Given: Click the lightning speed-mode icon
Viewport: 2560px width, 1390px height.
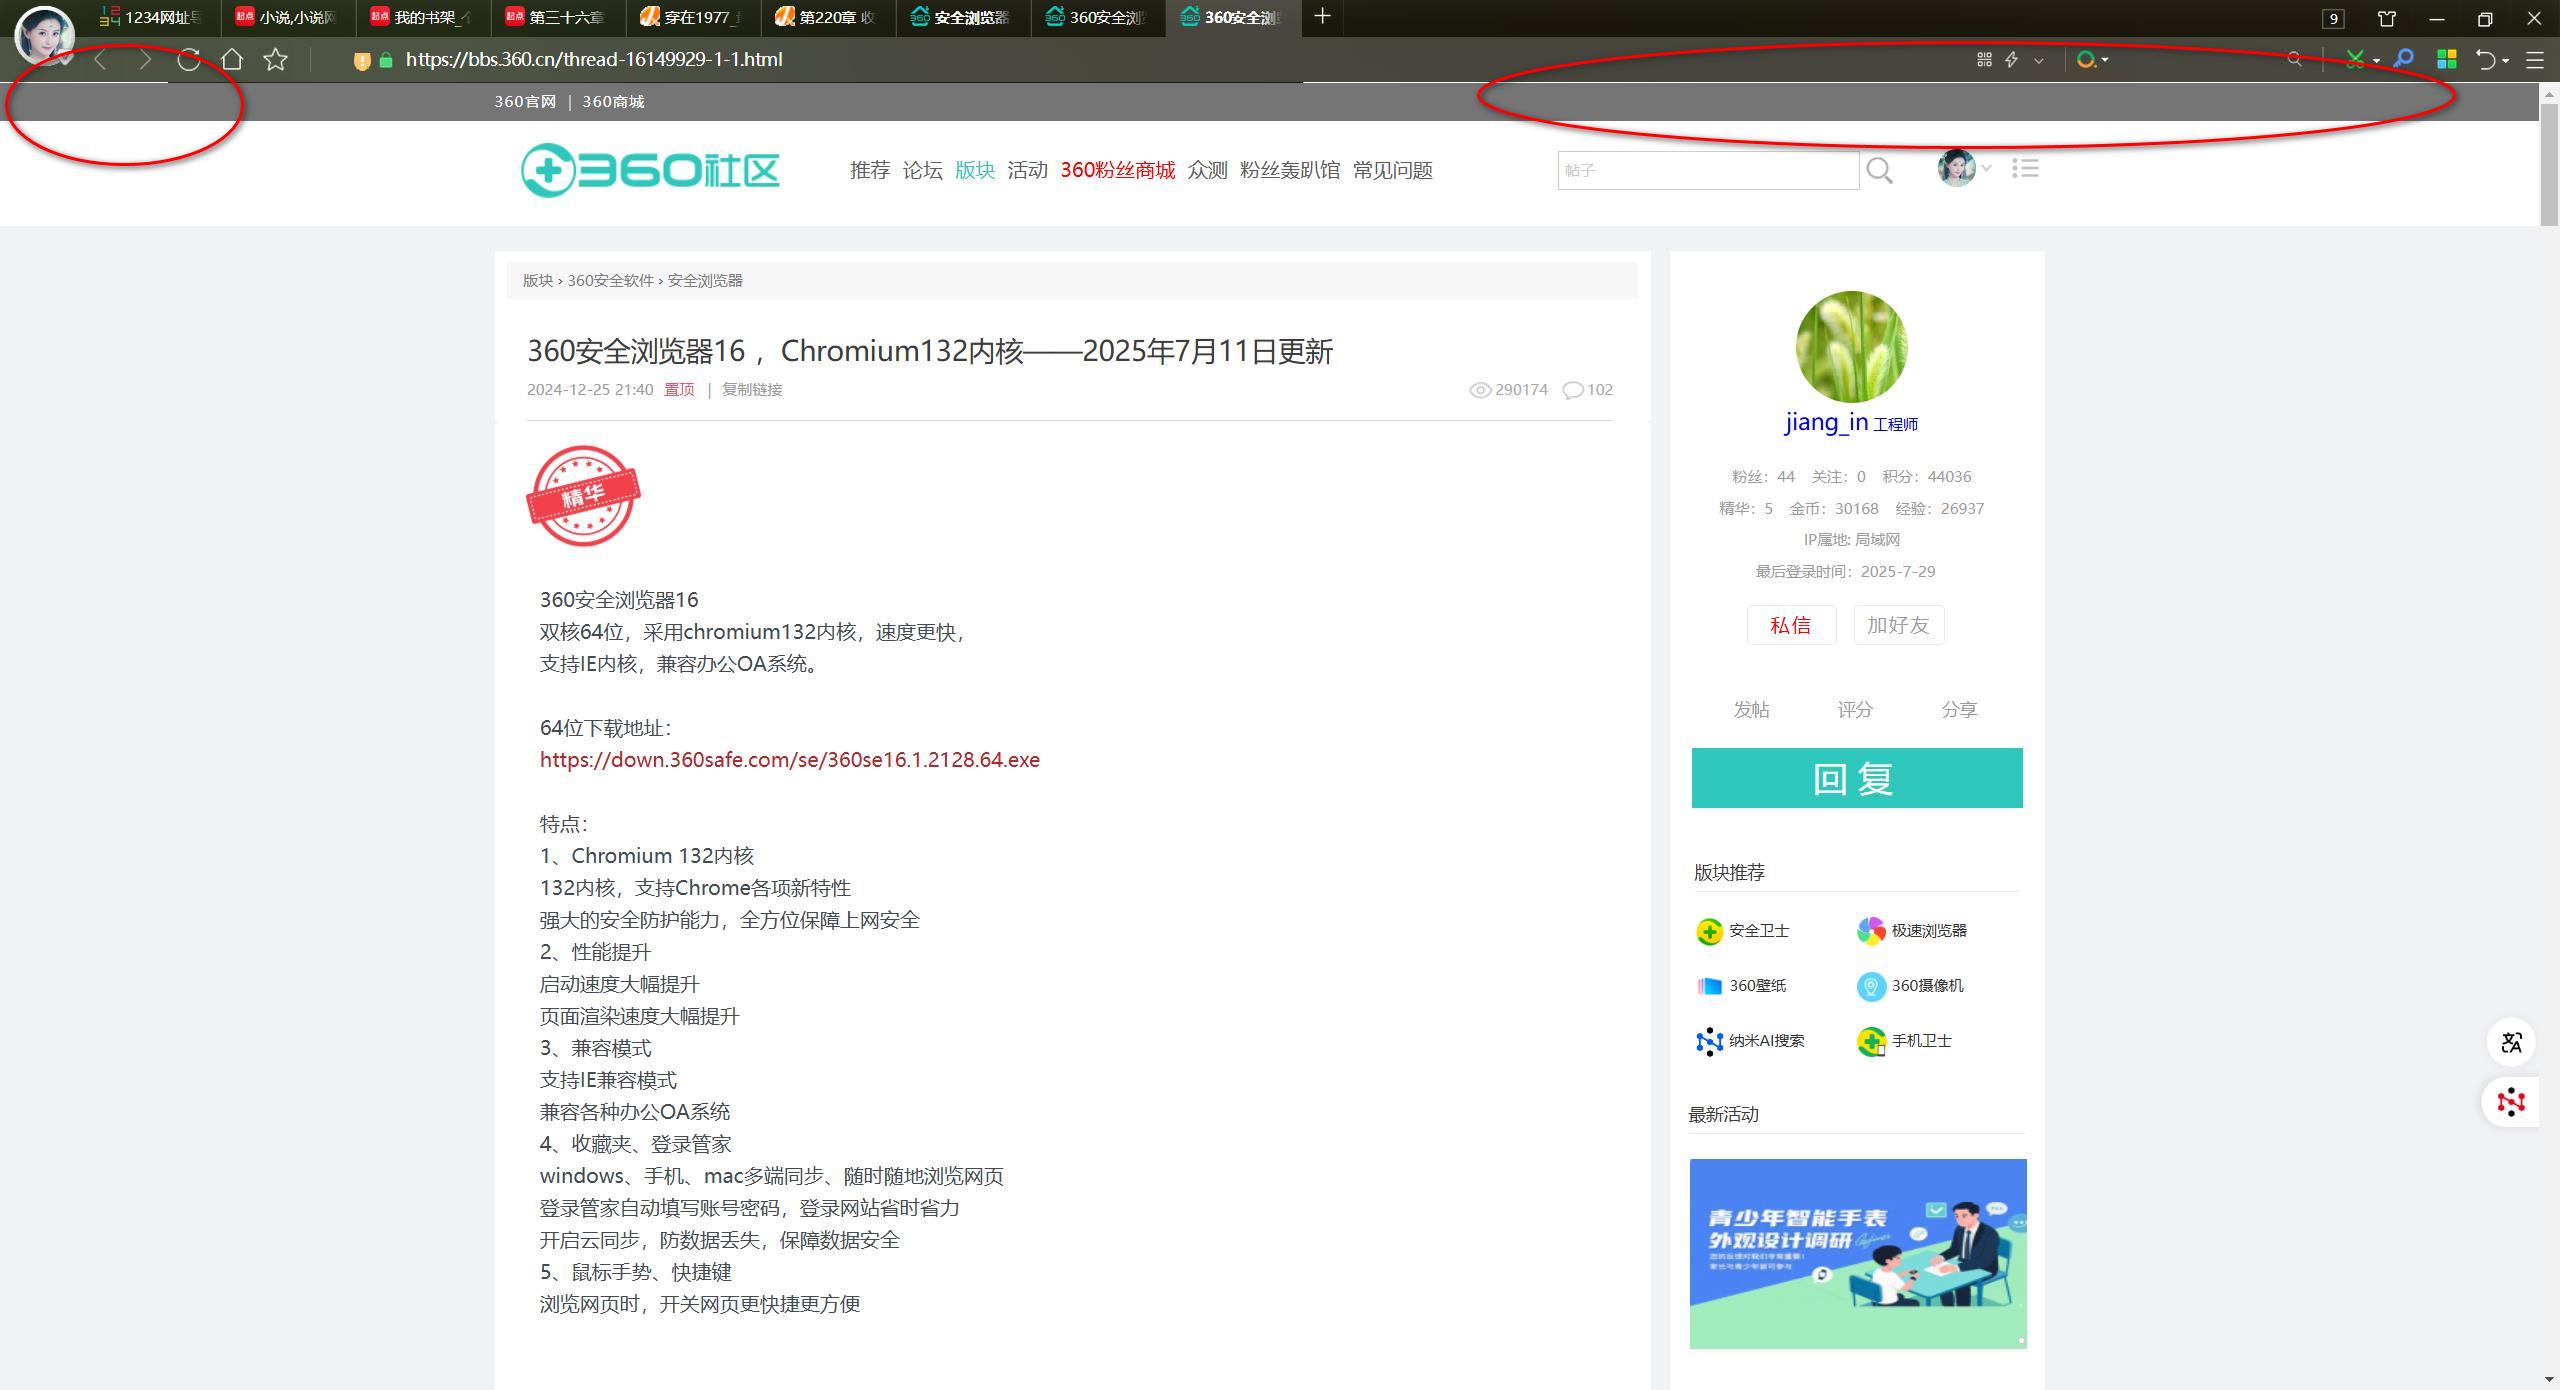Looking at the screenshot, I should click(2011, 60).
